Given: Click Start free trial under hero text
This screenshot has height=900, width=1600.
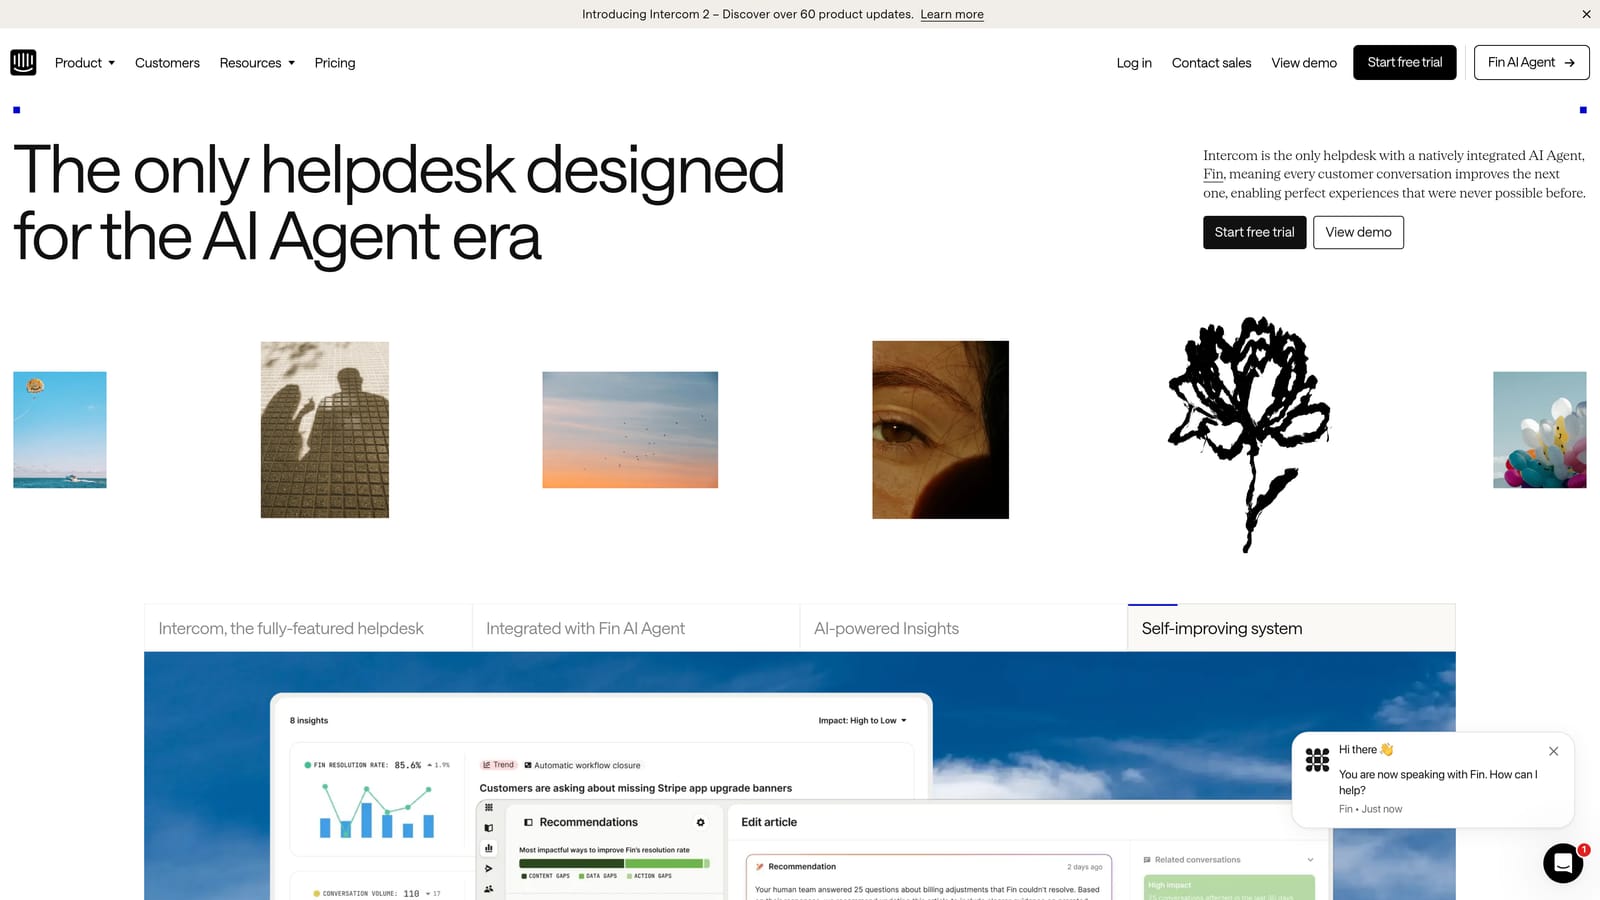Looking at the screenshot, I should (1254, 232).
